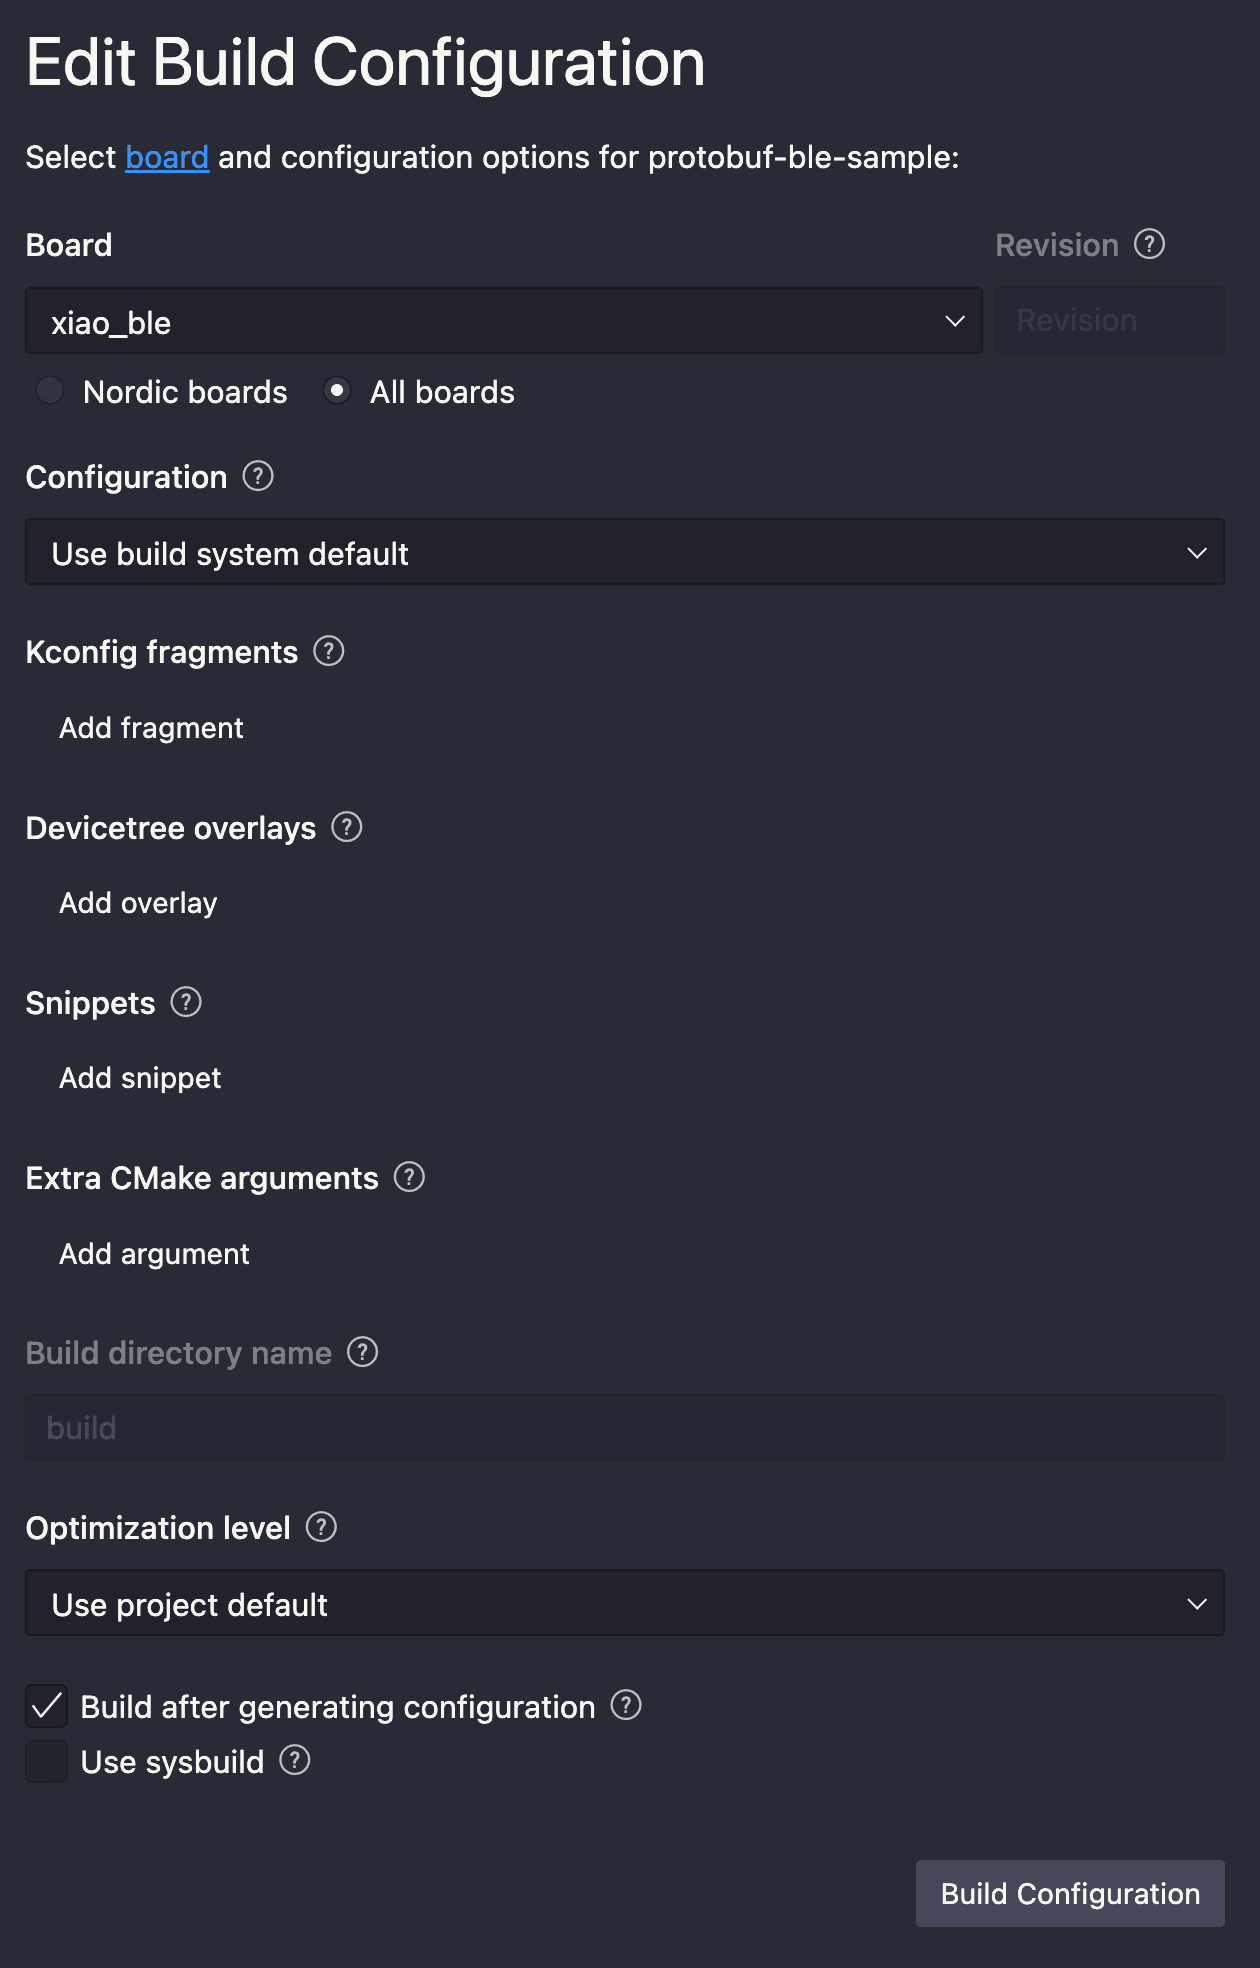The height and width of the screenshot is (1968, 1260).
Task: Open Kconfig fragments help icon
Action: [x=329, y=651]
